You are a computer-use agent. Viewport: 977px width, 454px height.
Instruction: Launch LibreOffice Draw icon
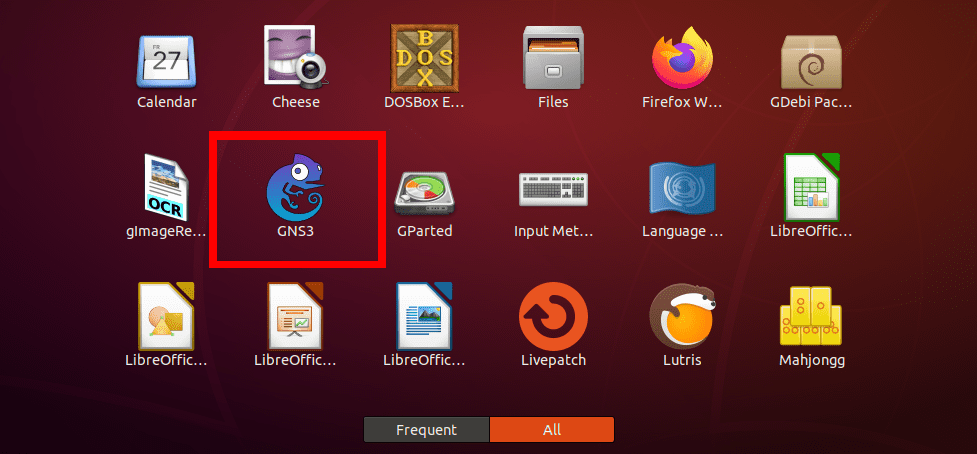point(166,316)
